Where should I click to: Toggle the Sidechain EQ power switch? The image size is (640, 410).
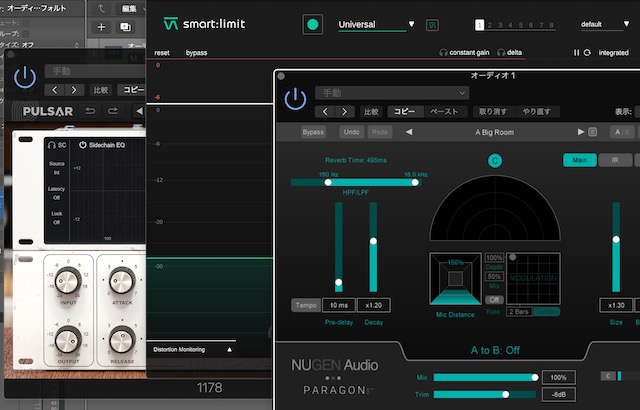coord(83,145)
